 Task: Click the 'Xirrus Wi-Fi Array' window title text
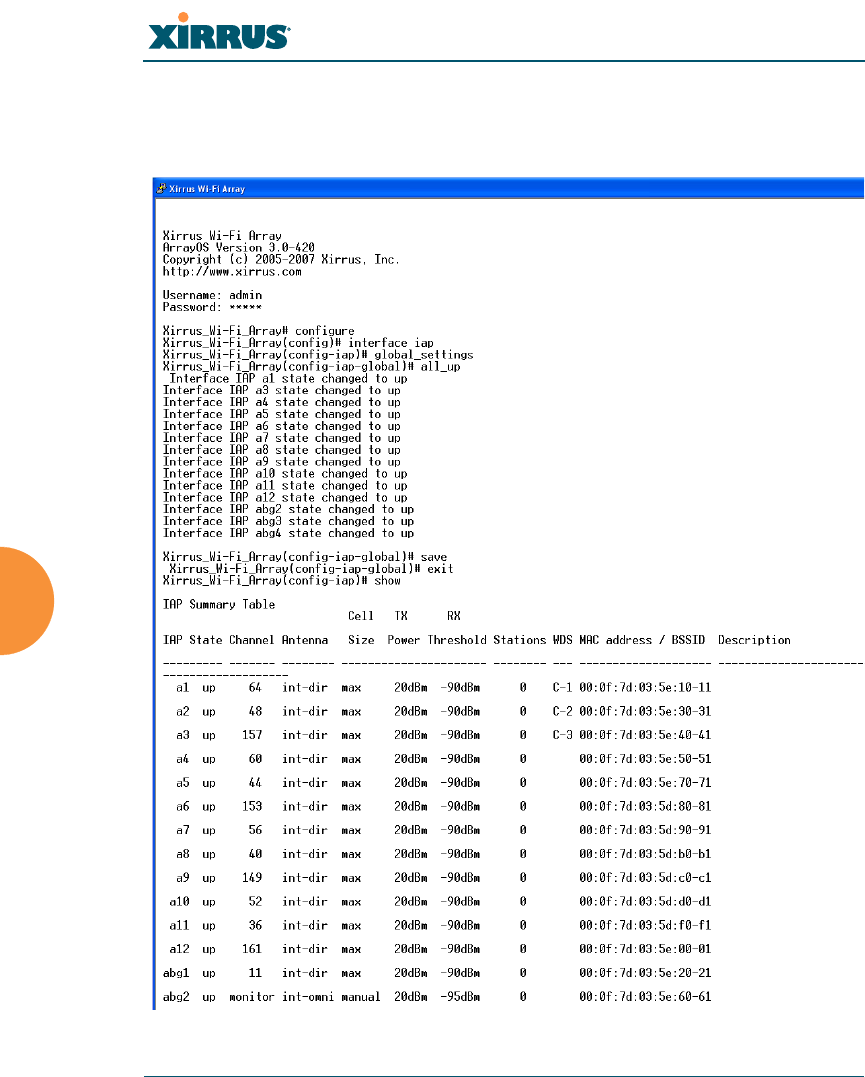click(x=207, y=188)
